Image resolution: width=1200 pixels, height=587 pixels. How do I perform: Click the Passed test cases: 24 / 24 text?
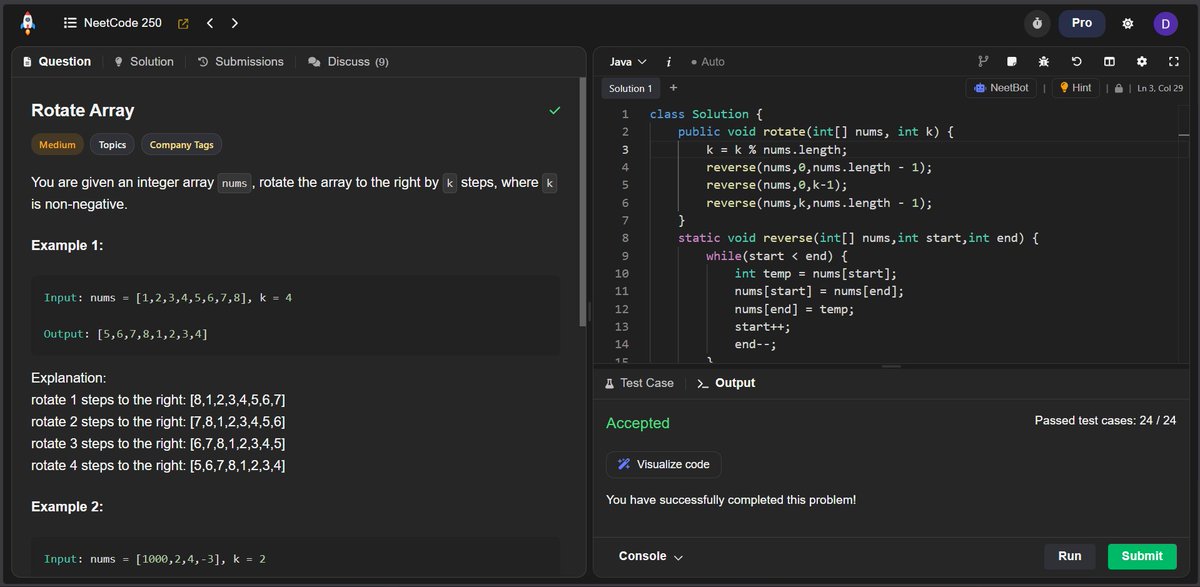coord(1105,421)
